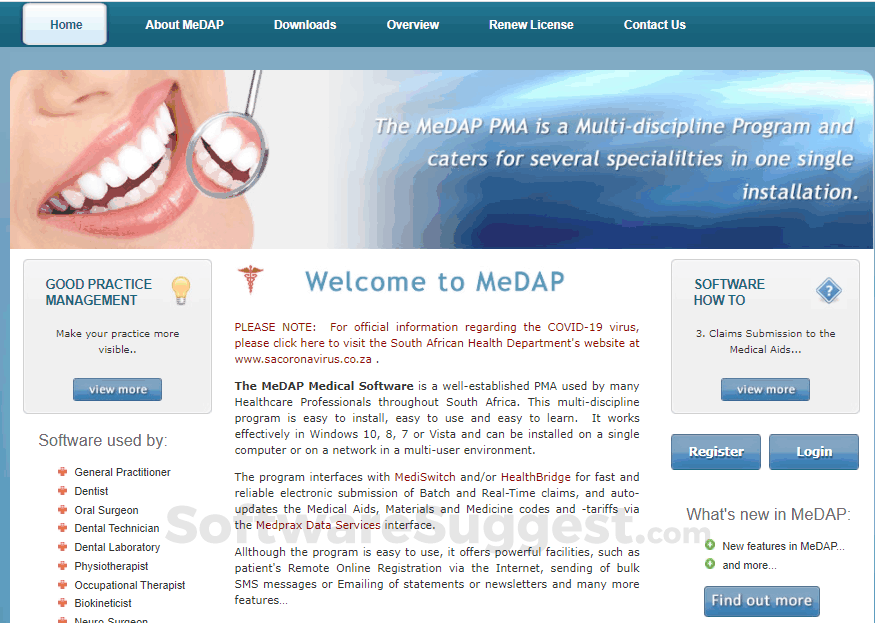Go to the Contact Us page
Screen dimensions: 875x623
pos(654,25)
